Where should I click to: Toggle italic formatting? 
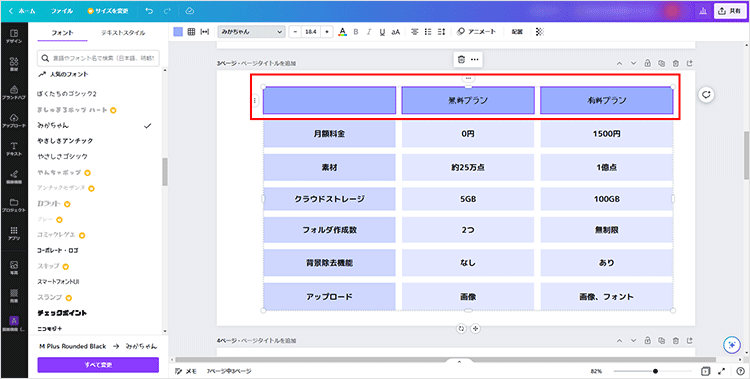(x=369, y=32)
